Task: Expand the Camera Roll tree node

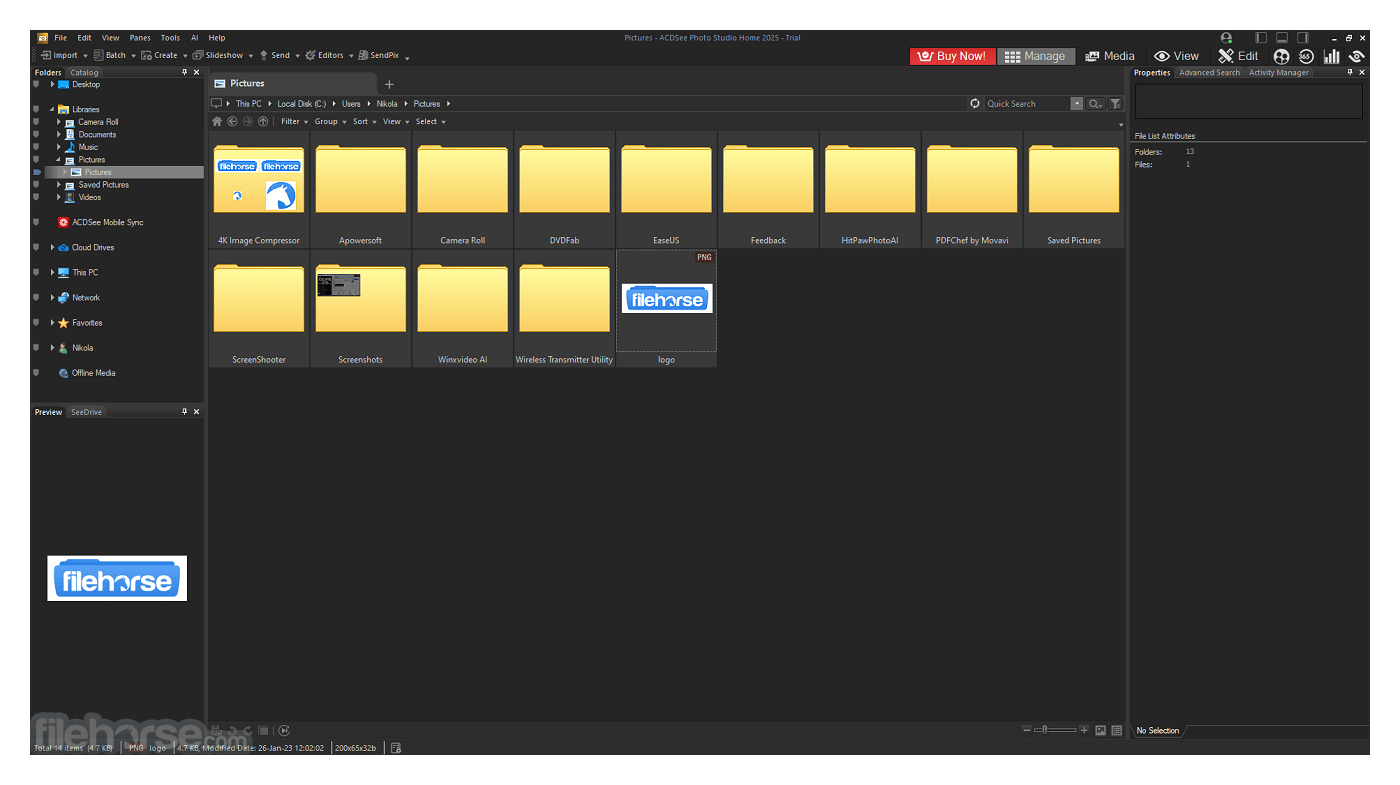Action: [59, 122]
